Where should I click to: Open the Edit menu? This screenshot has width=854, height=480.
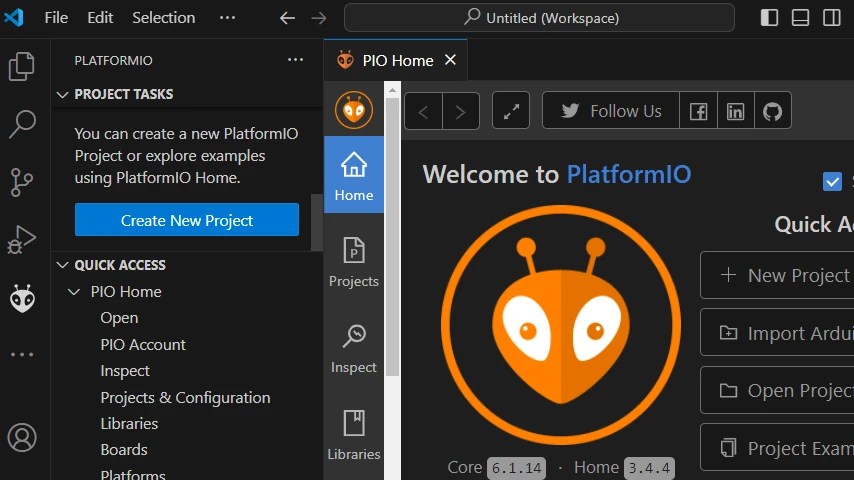click(x=100, y=17)
